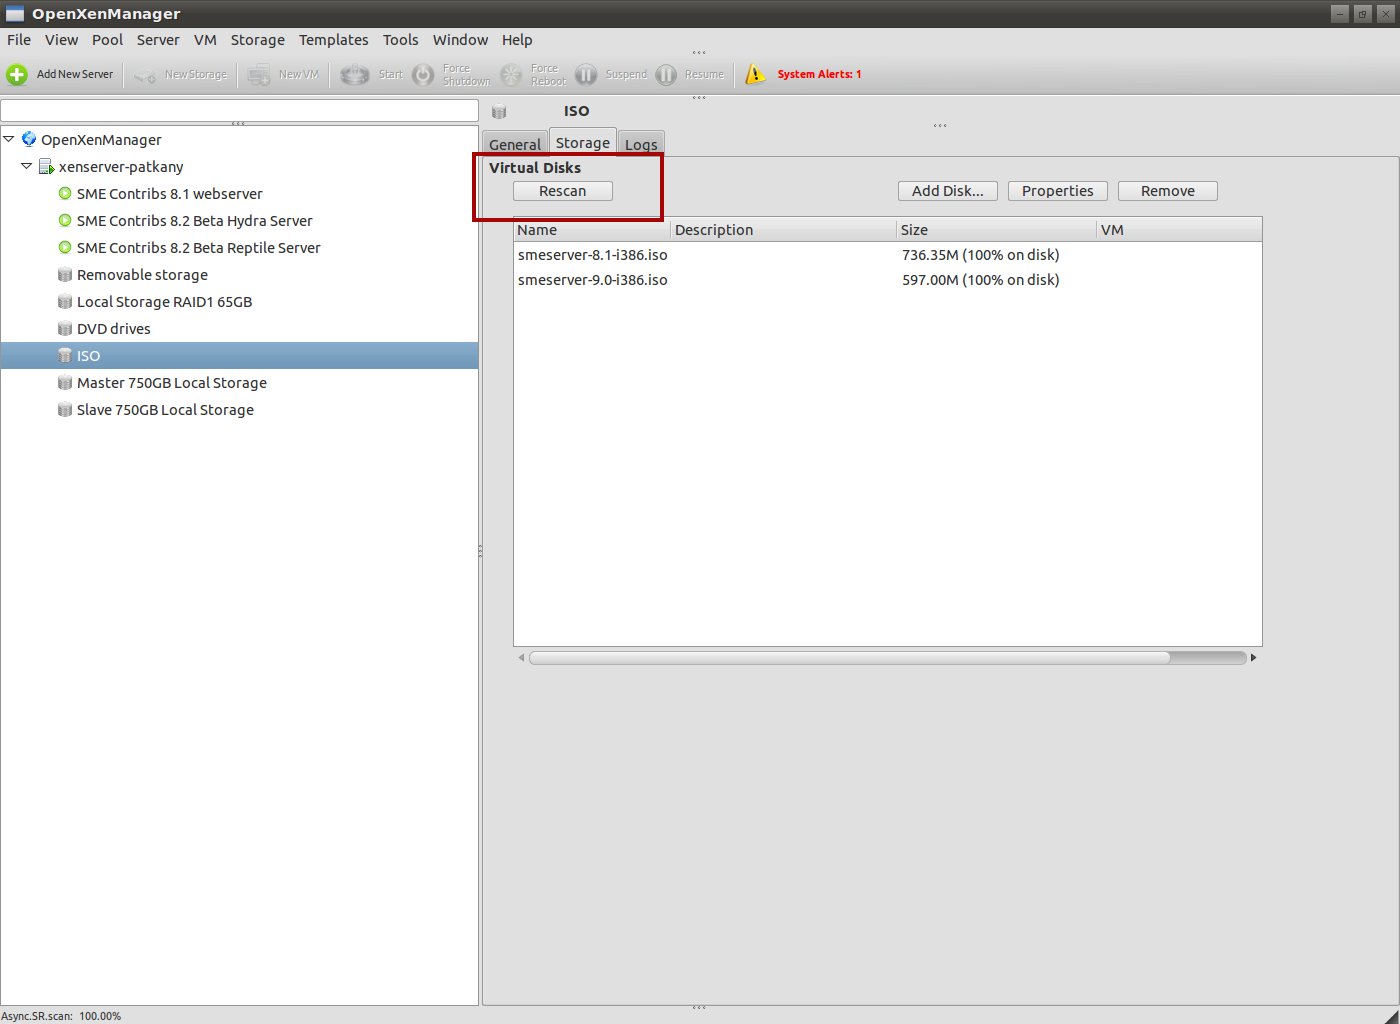Click the Removable storage disk icon
The height and width of the screenshot is (1024, 1400).
pos(65,274)
